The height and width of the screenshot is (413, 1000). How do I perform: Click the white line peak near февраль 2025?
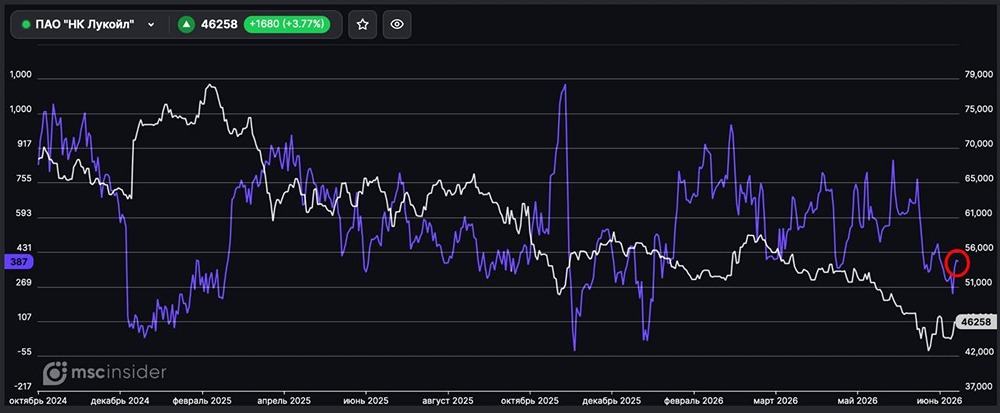point(210,85)
